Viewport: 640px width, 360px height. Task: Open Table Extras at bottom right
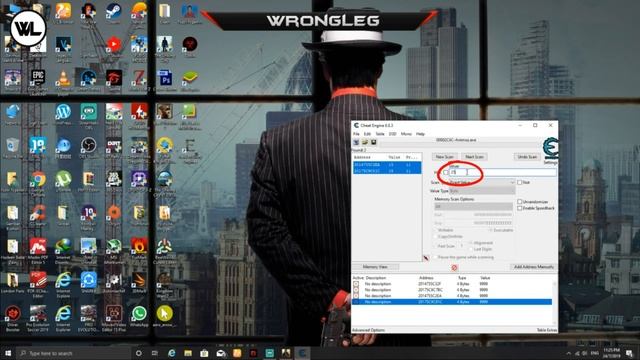click(547, 330)
